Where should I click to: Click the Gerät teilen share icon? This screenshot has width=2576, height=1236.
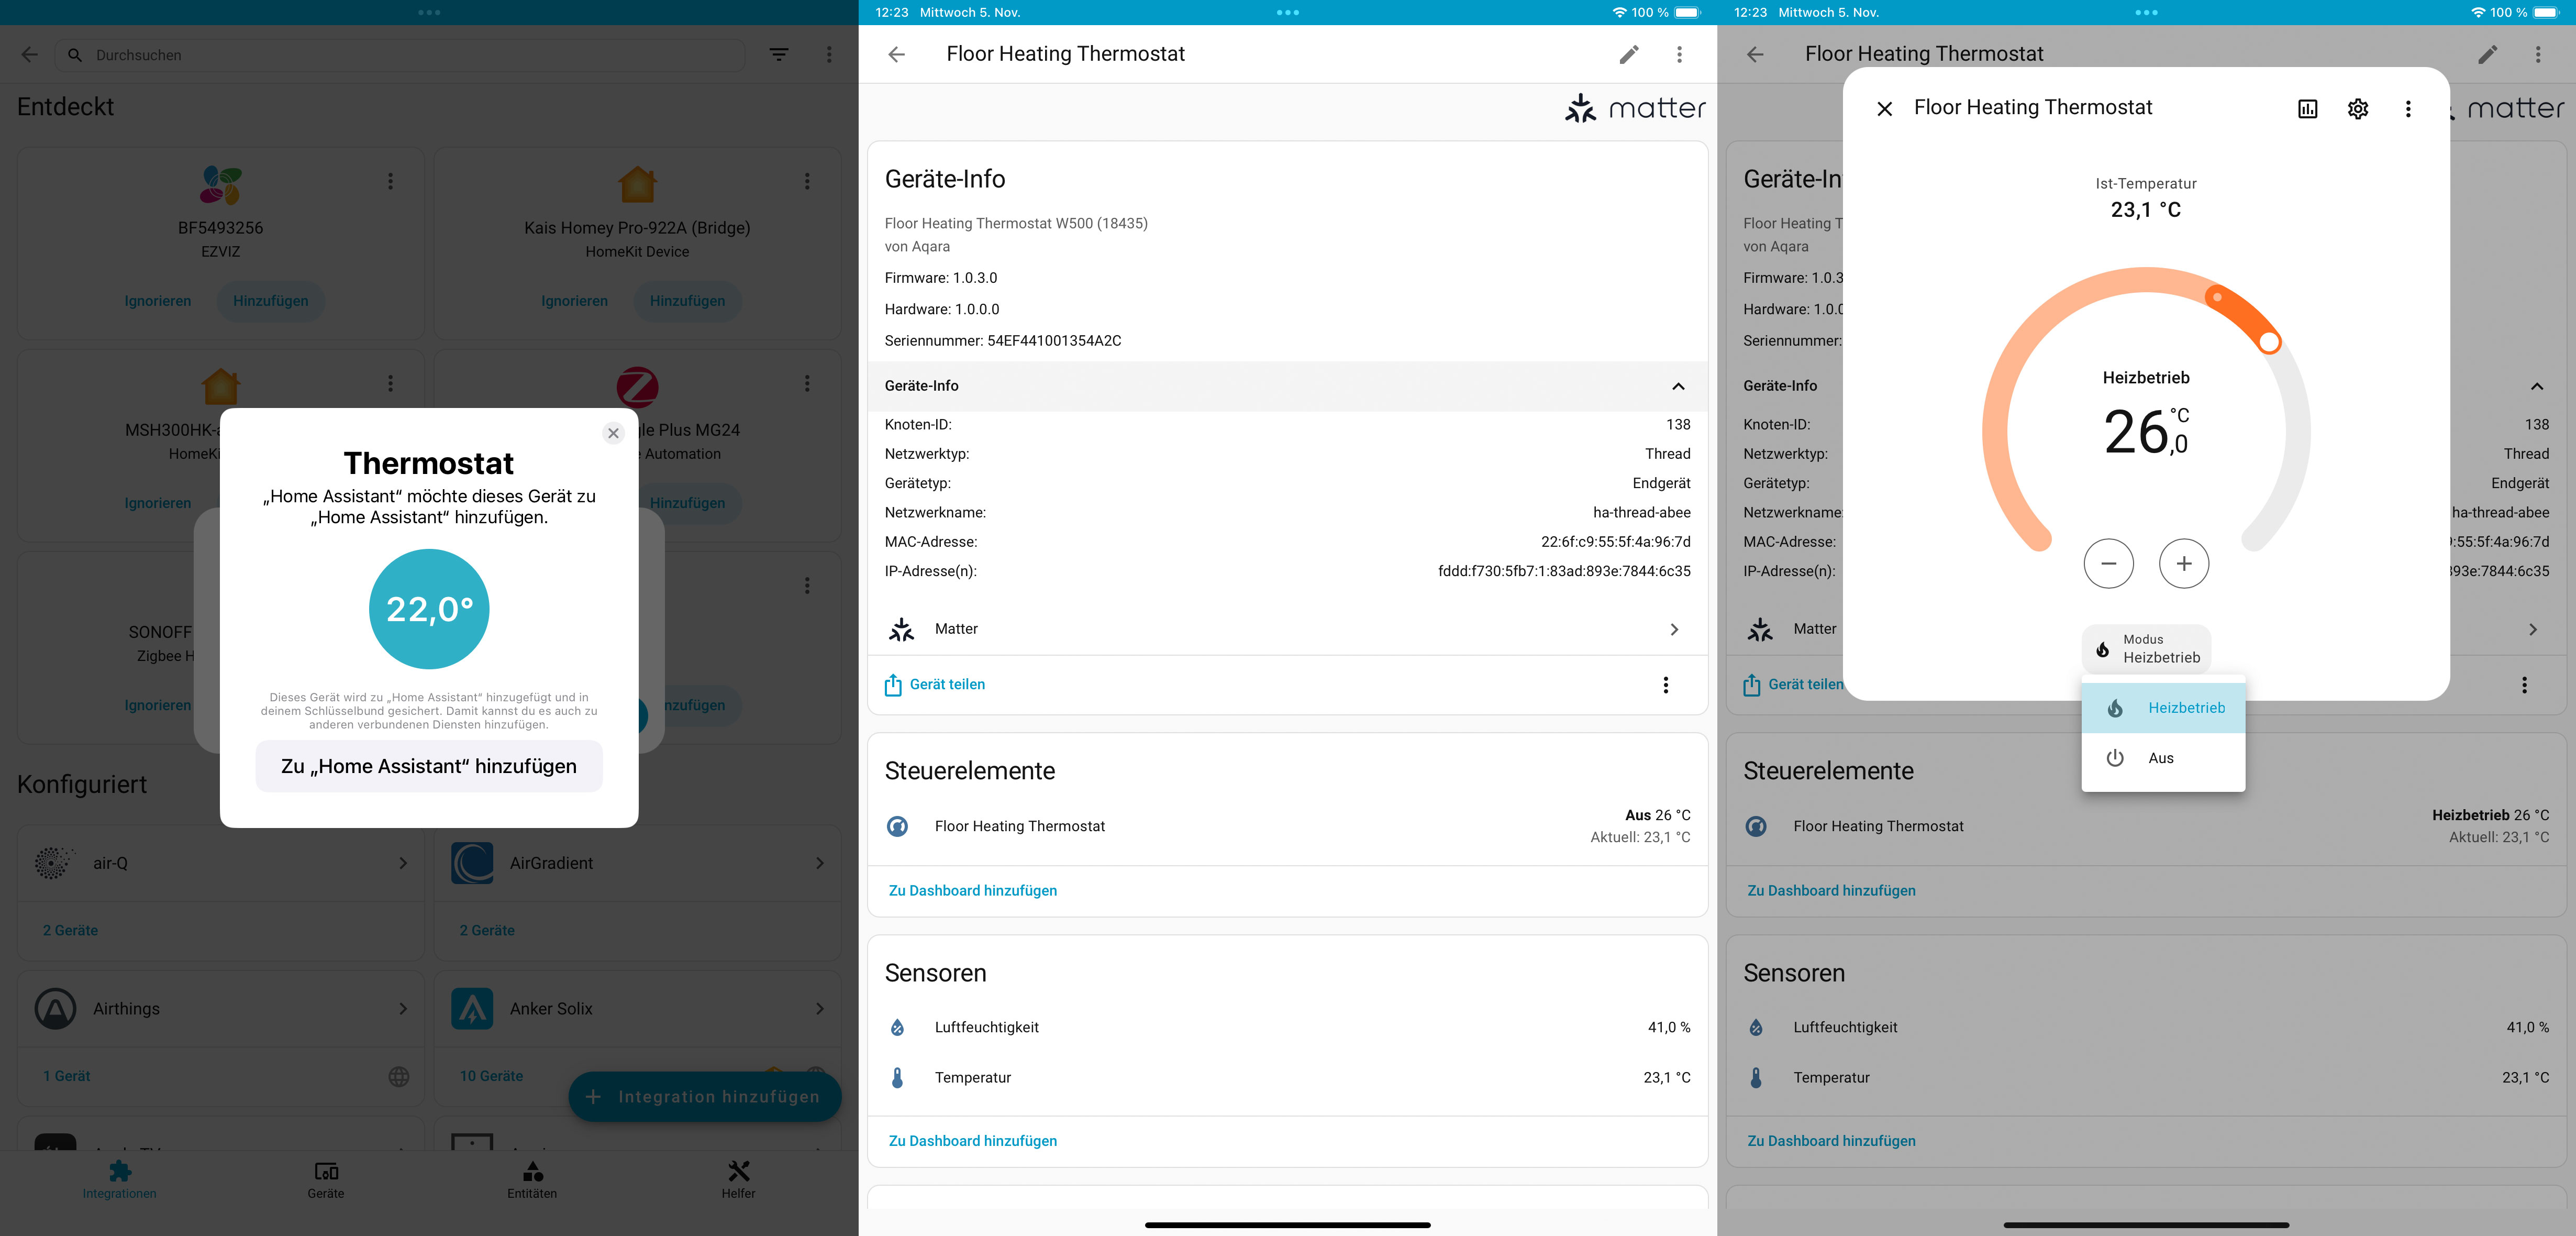(893, 685)
